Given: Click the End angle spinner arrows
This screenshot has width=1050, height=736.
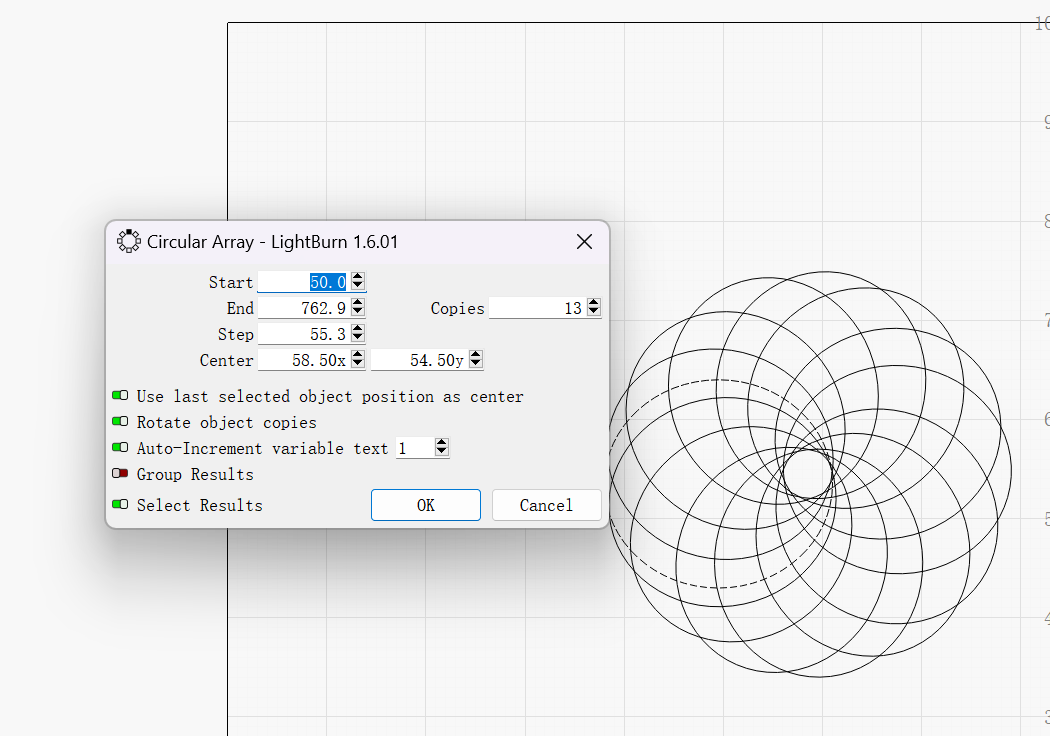Looking at the screenshot, I should click(358, 308).
